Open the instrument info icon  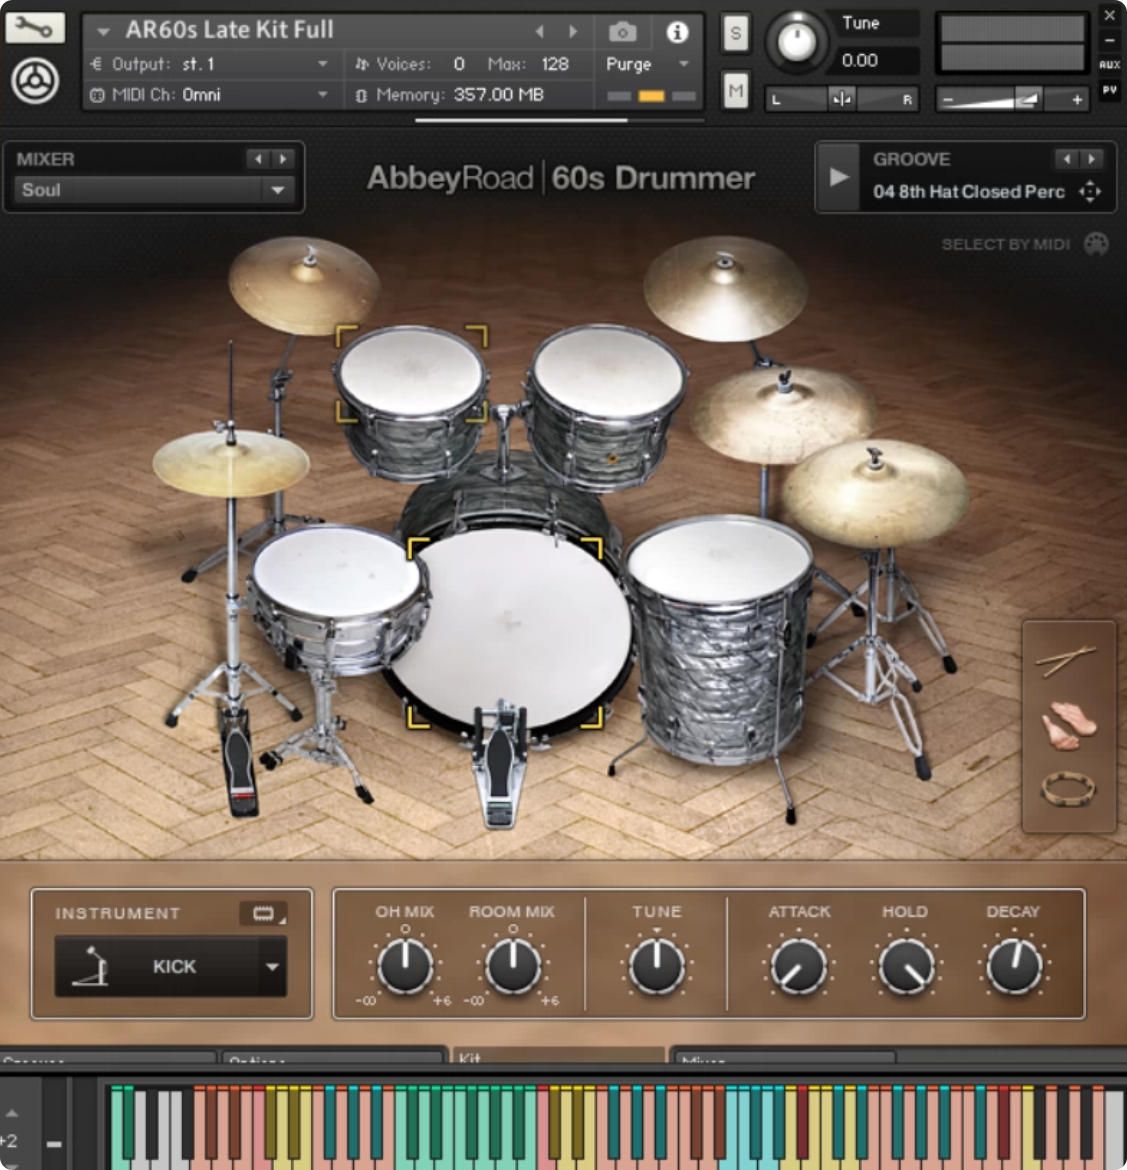[x=677, y=32]
